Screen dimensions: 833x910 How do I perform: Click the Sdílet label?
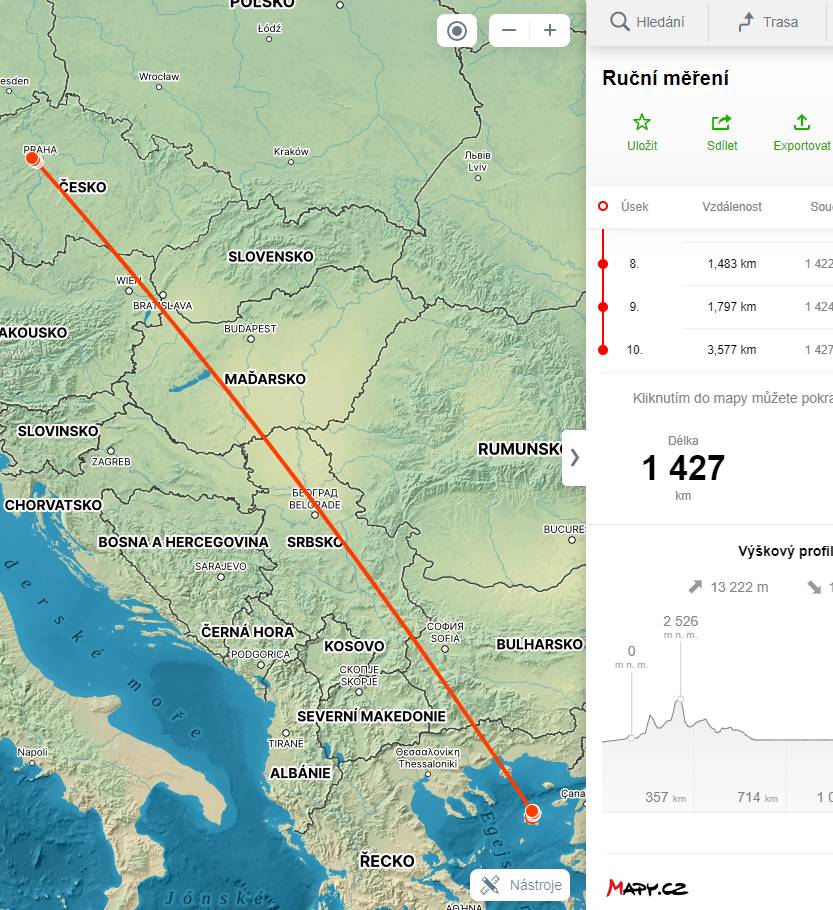pos(722,146)
